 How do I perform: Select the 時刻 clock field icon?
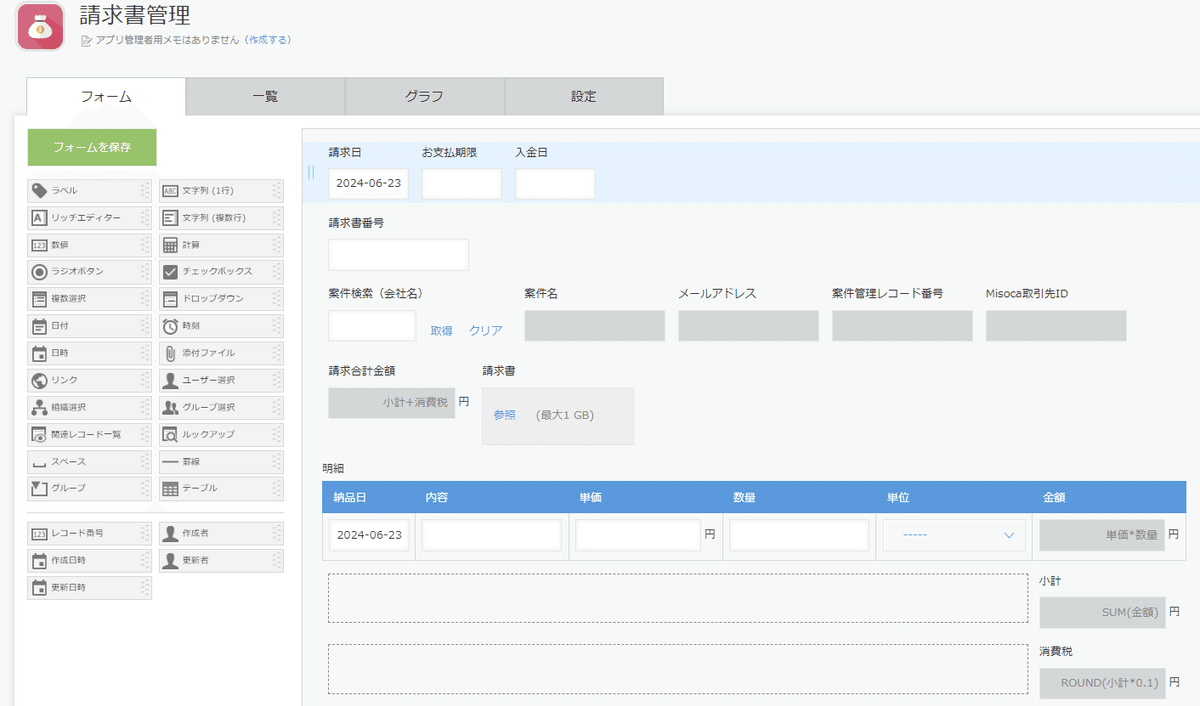tap(170, 326)
